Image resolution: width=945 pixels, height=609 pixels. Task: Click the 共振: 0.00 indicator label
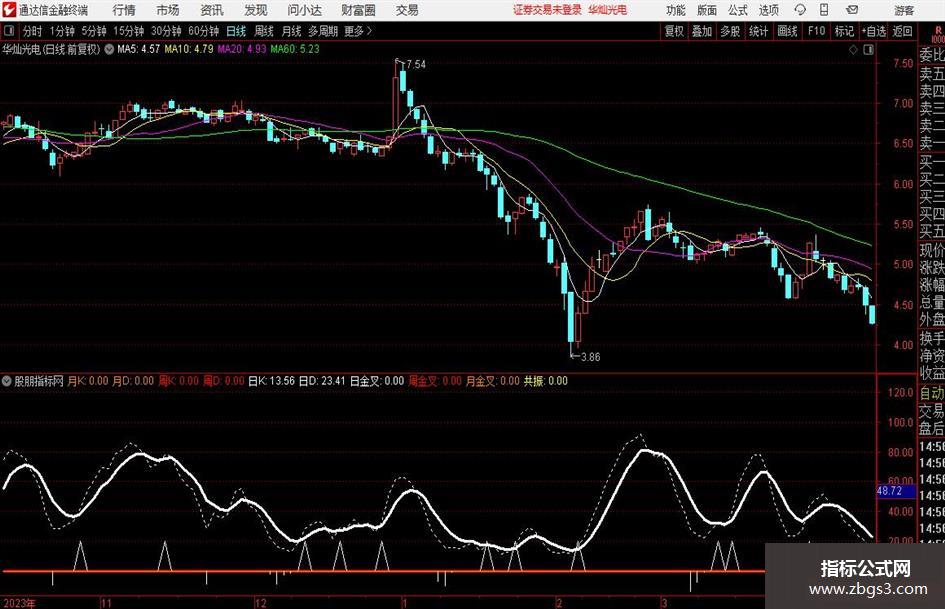coord(545,381)
